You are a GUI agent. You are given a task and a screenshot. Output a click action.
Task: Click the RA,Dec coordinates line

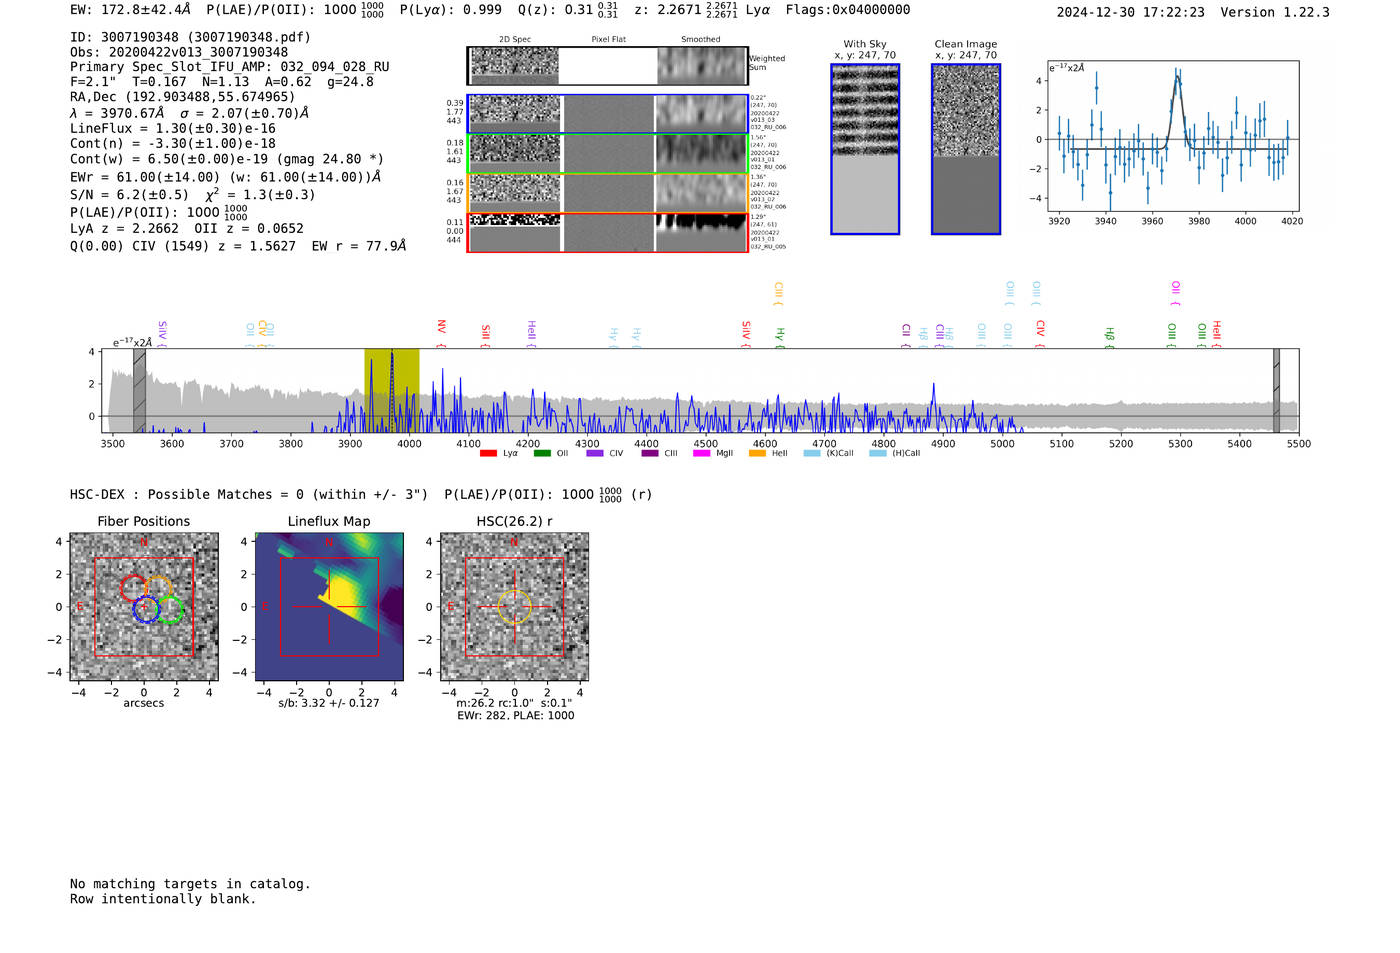[x=183, y=97]
